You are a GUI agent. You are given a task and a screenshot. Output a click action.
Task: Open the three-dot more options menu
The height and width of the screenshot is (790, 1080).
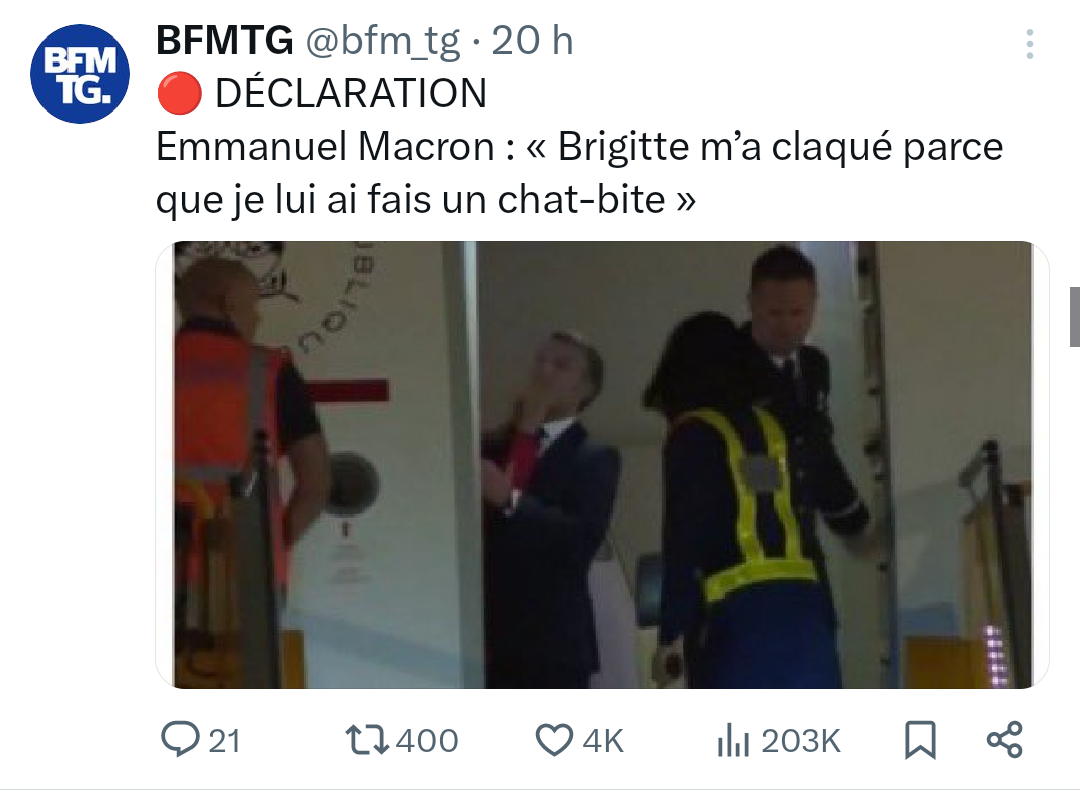click(x=1030, y=44)
